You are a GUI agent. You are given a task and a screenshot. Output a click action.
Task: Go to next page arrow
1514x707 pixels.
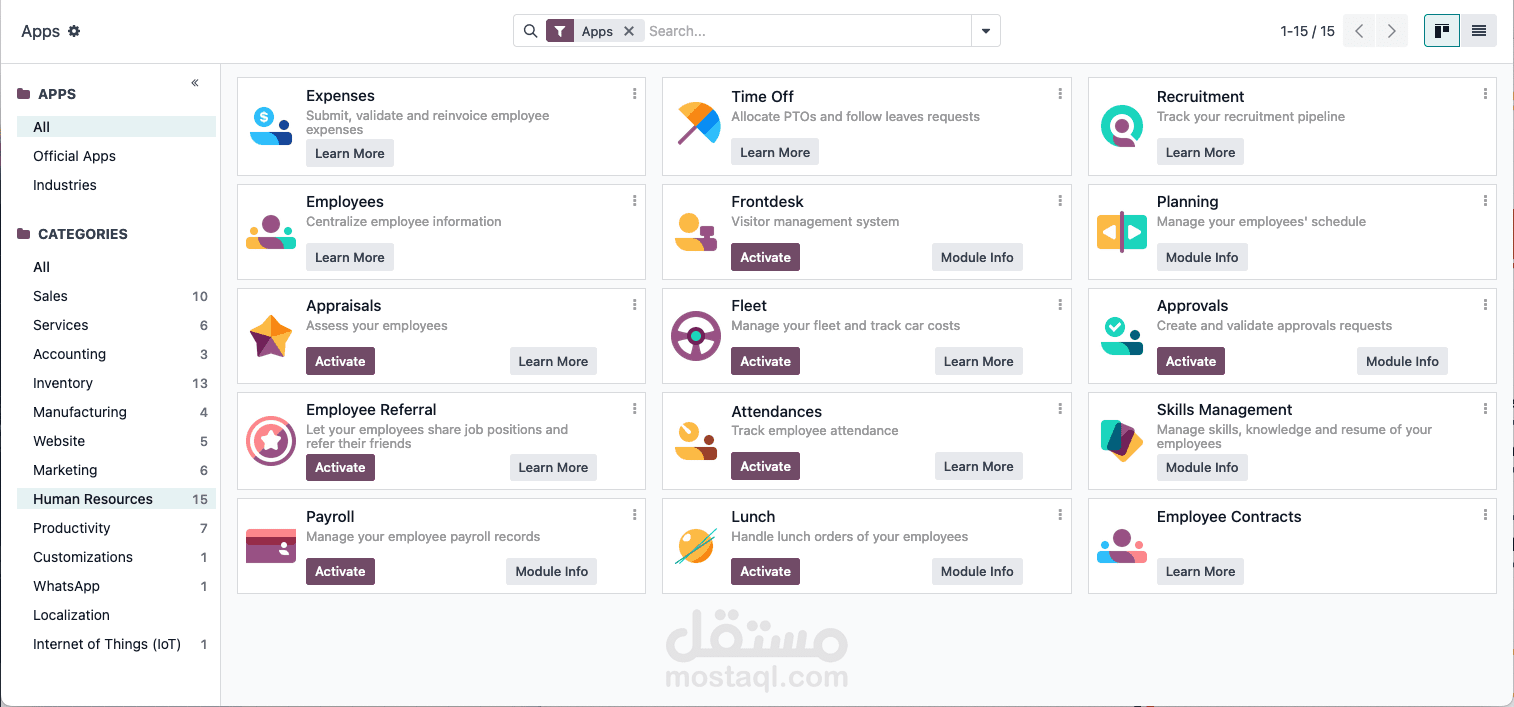tap(1391, 31)
